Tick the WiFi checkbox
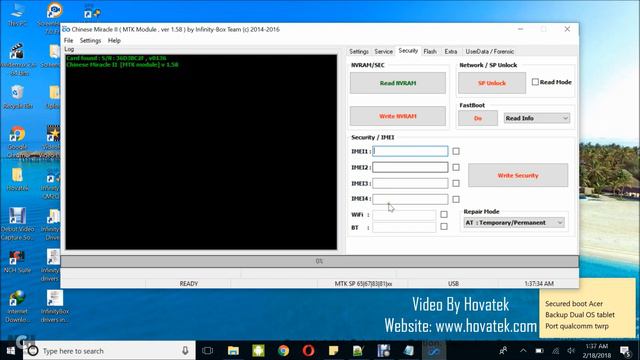The image size is (640, 360). point(444,214)
